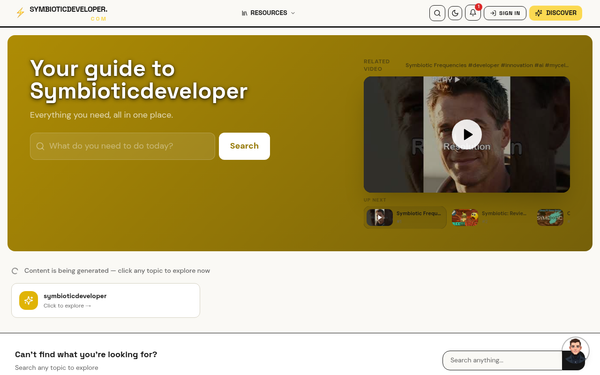Image resolution: width=600 pixels, height=375 pixels.
Task: Focus the 'What do you need to do today?' field
Action: tap(122, 146)
